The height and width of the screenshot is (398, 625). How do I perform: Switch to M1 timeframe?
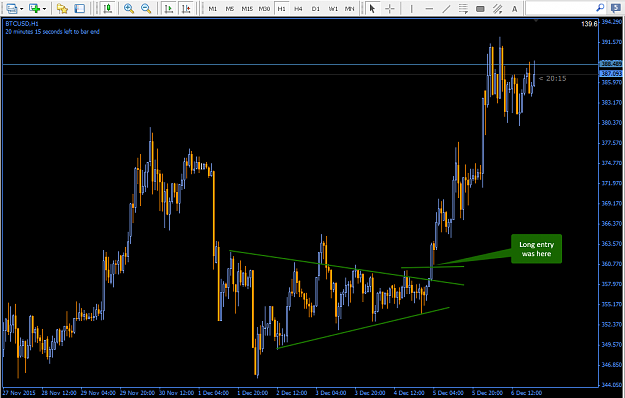click(213, 9)
